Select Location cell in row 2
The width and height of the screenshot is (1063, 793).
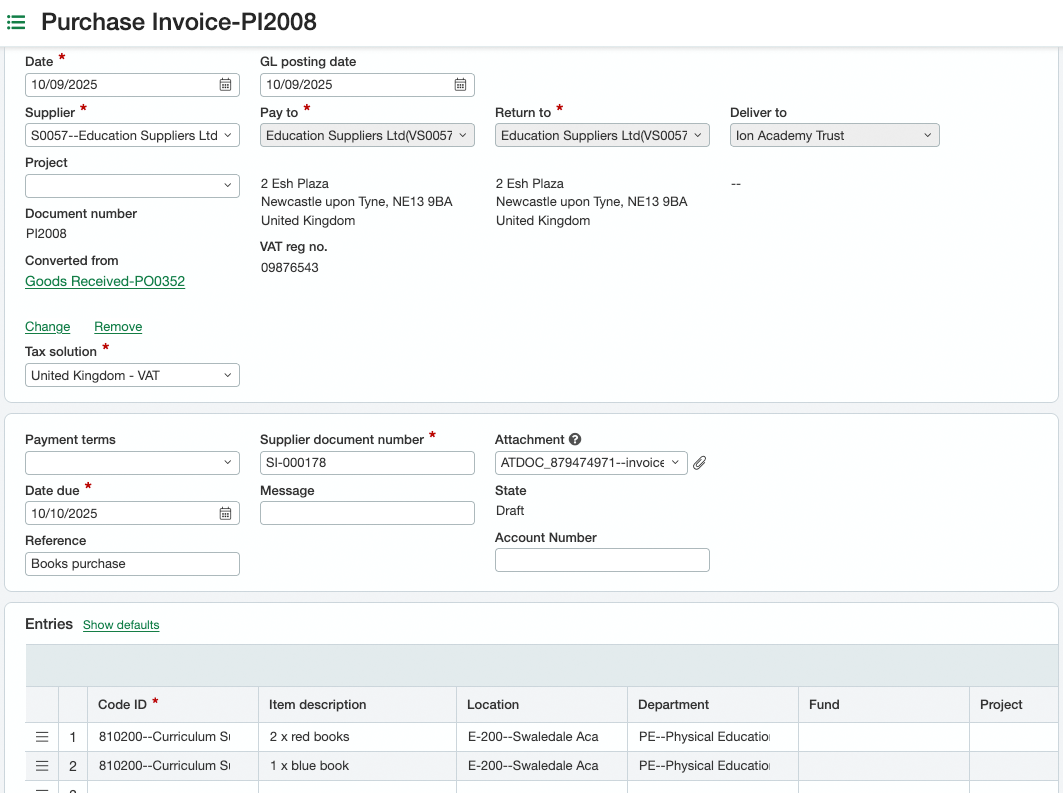click(x=542, y=766)
